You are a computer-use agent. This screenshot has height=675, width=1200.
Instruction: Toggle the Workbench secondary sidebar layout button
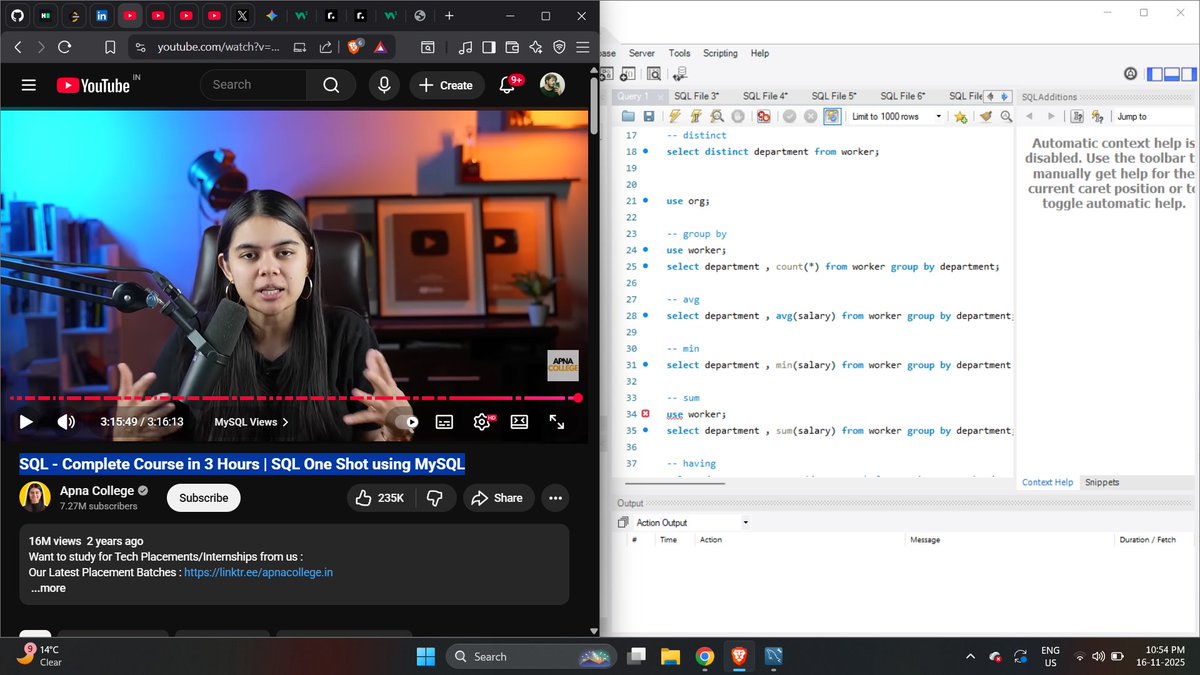point(1188,74)
